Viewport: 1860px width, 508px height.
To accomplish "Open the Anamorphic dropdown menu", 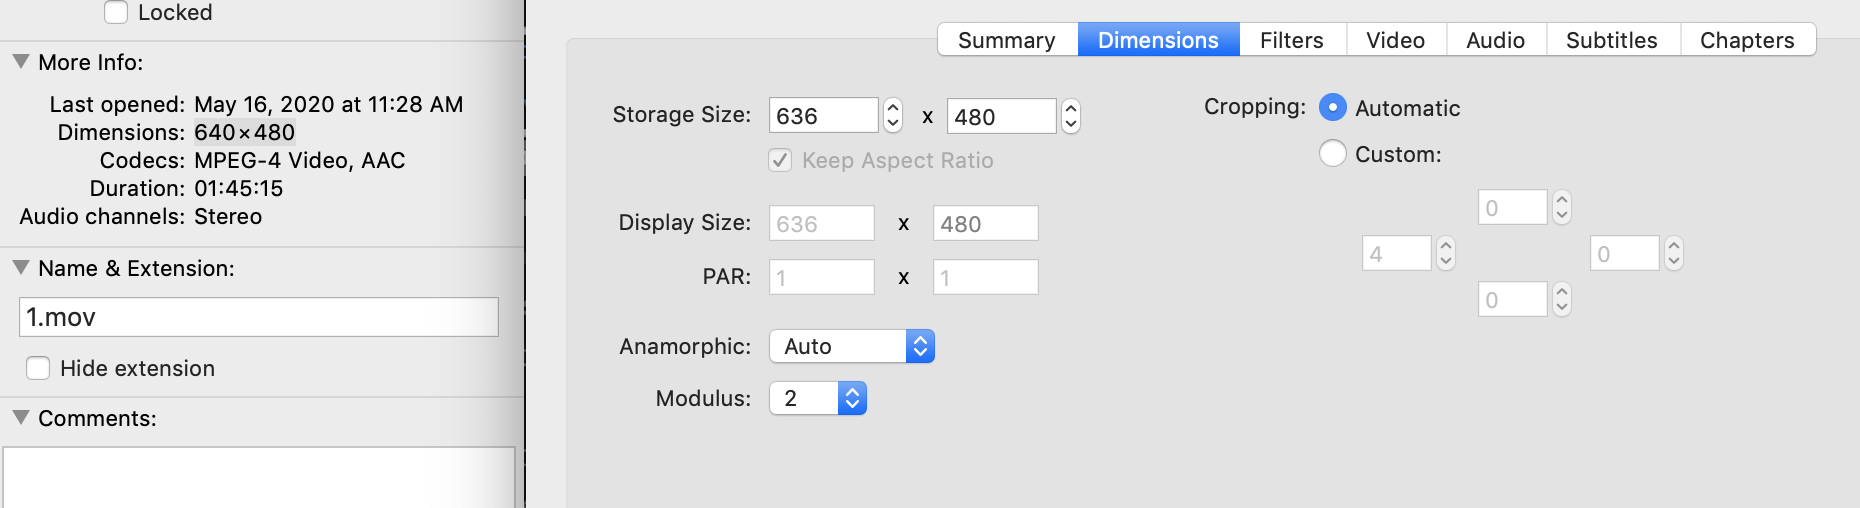I will (851, 347).
